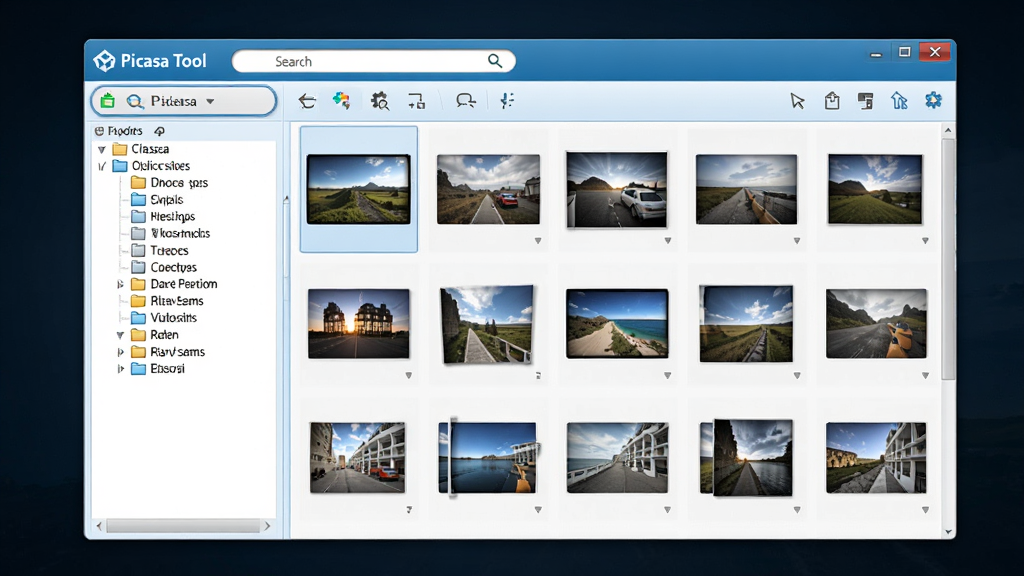Image resolution: width=1024 pixels, height=576 pixels.
Task: Expand the 'Dare Peetiom' folder arrow
Action: pos(120,284)
